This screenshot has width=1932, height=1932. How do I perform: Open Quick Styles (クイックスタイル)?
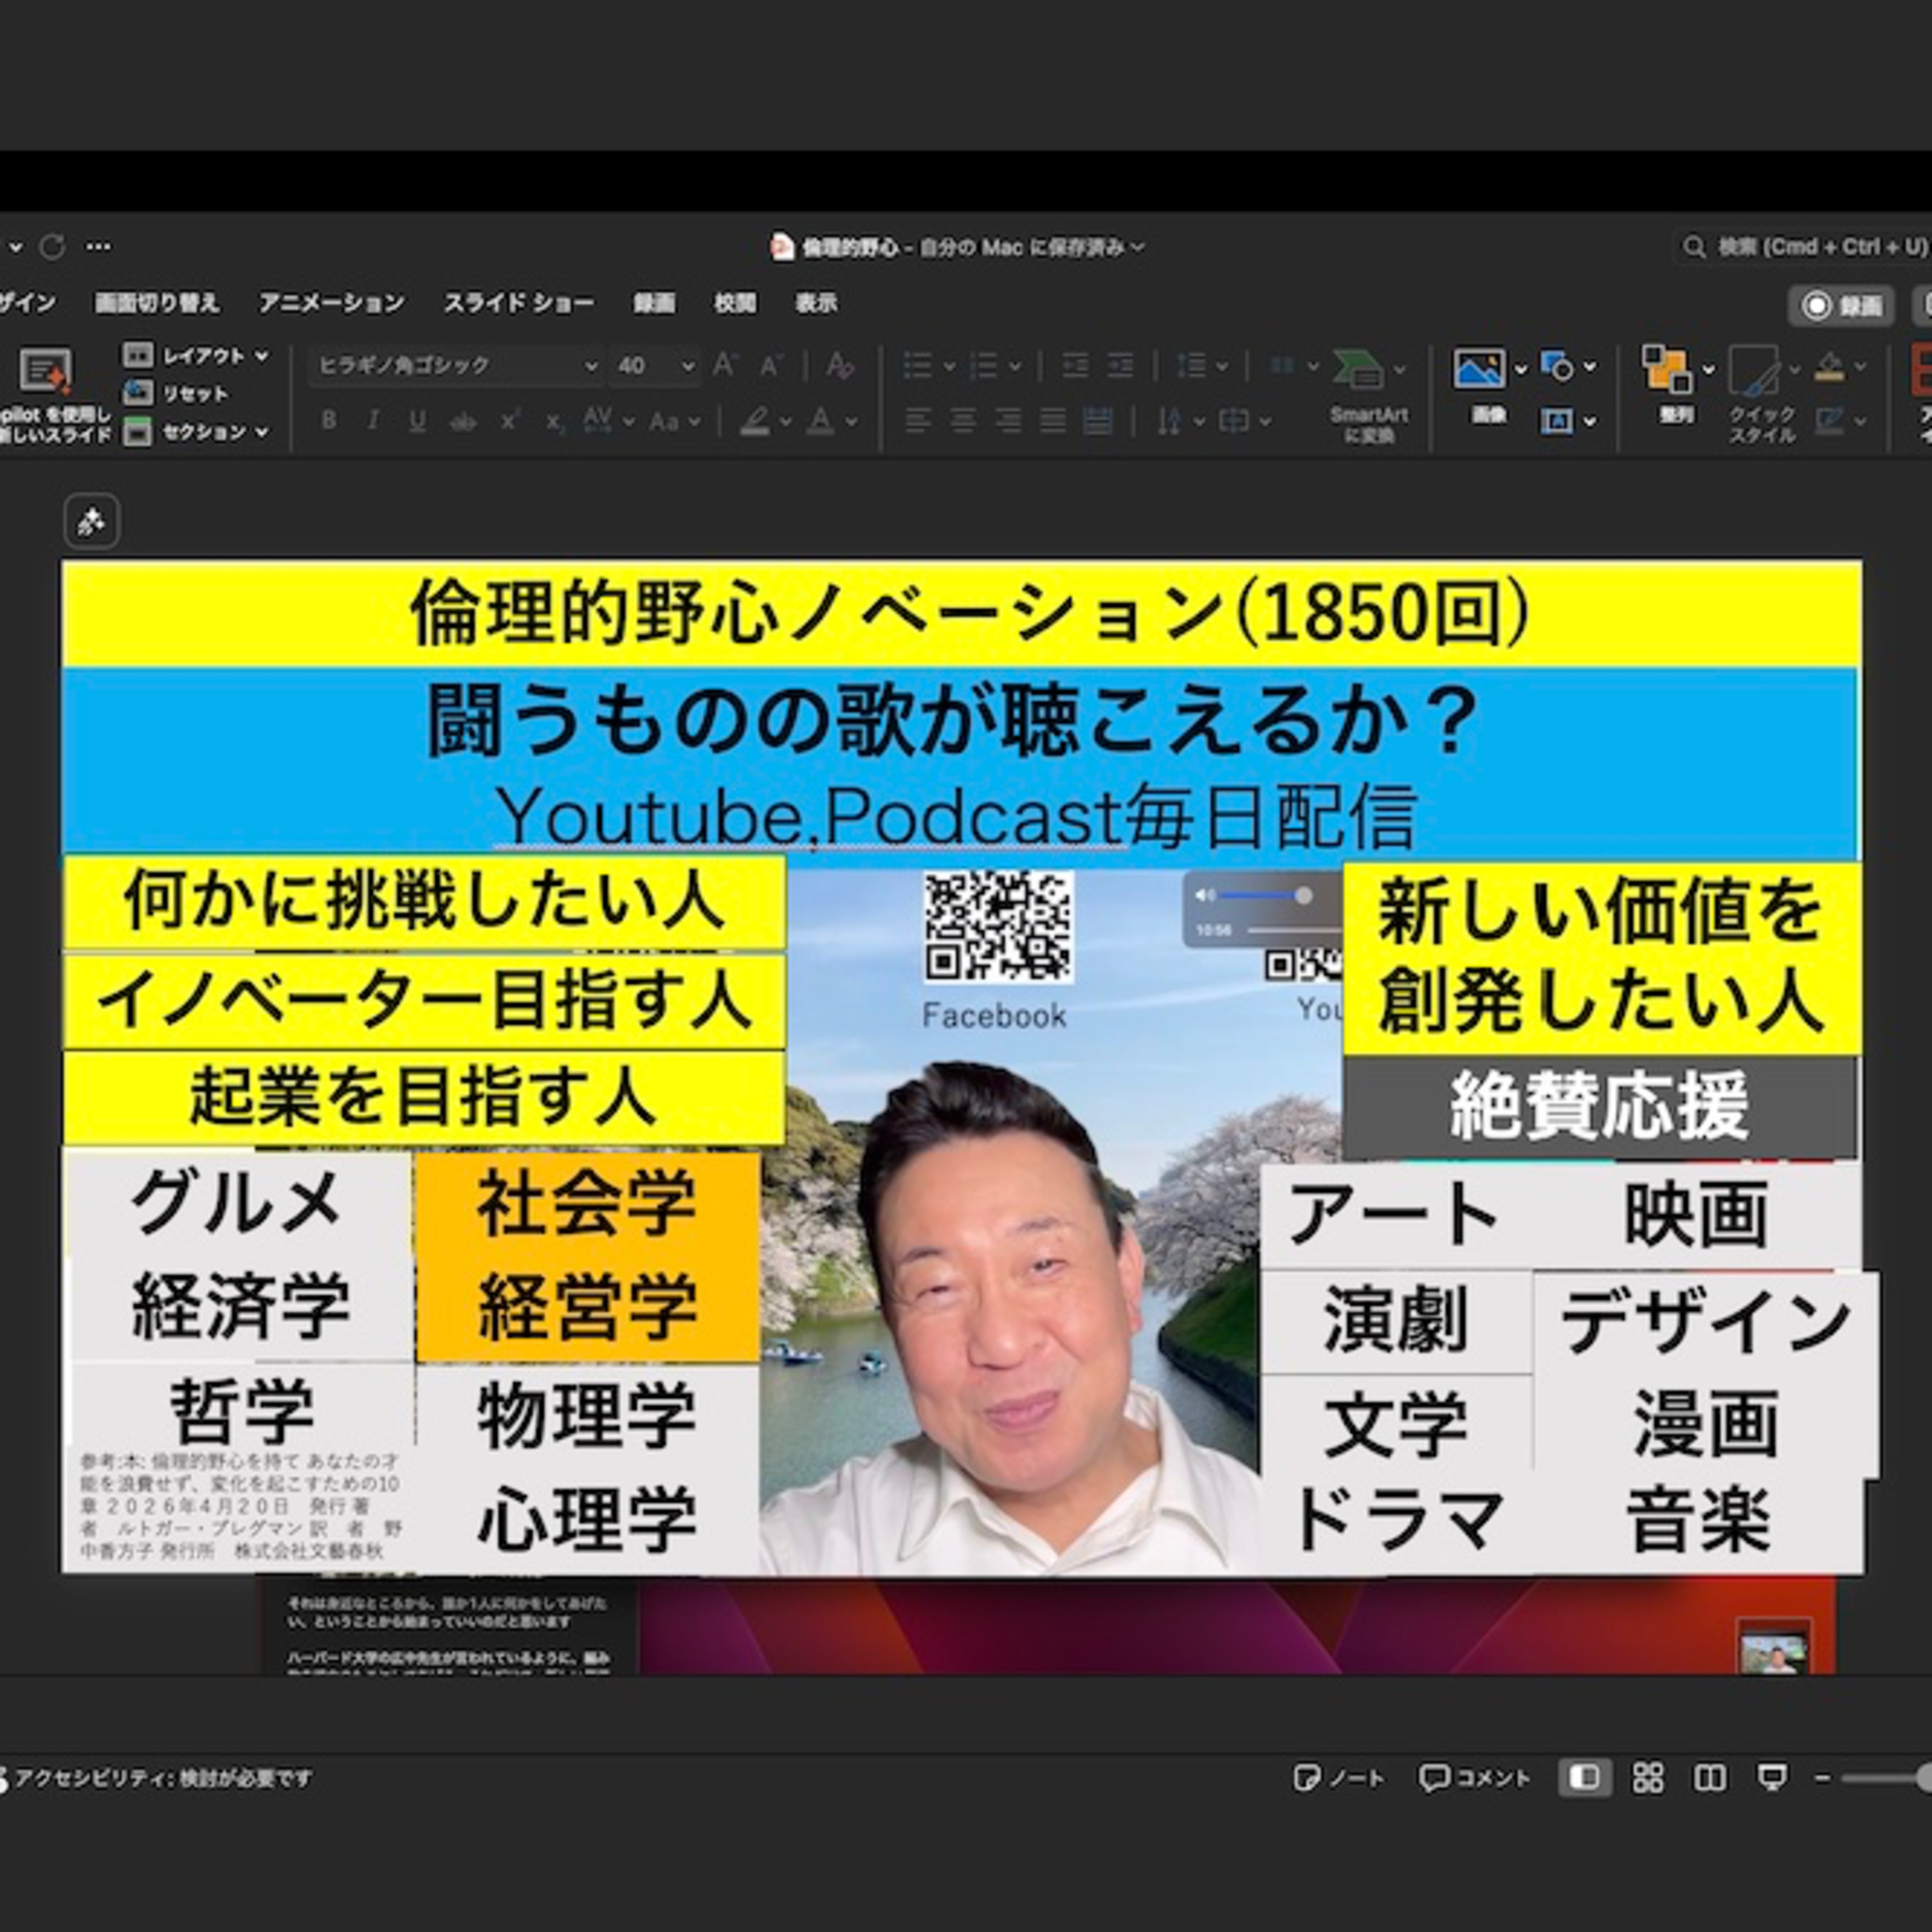[1762, 394]
